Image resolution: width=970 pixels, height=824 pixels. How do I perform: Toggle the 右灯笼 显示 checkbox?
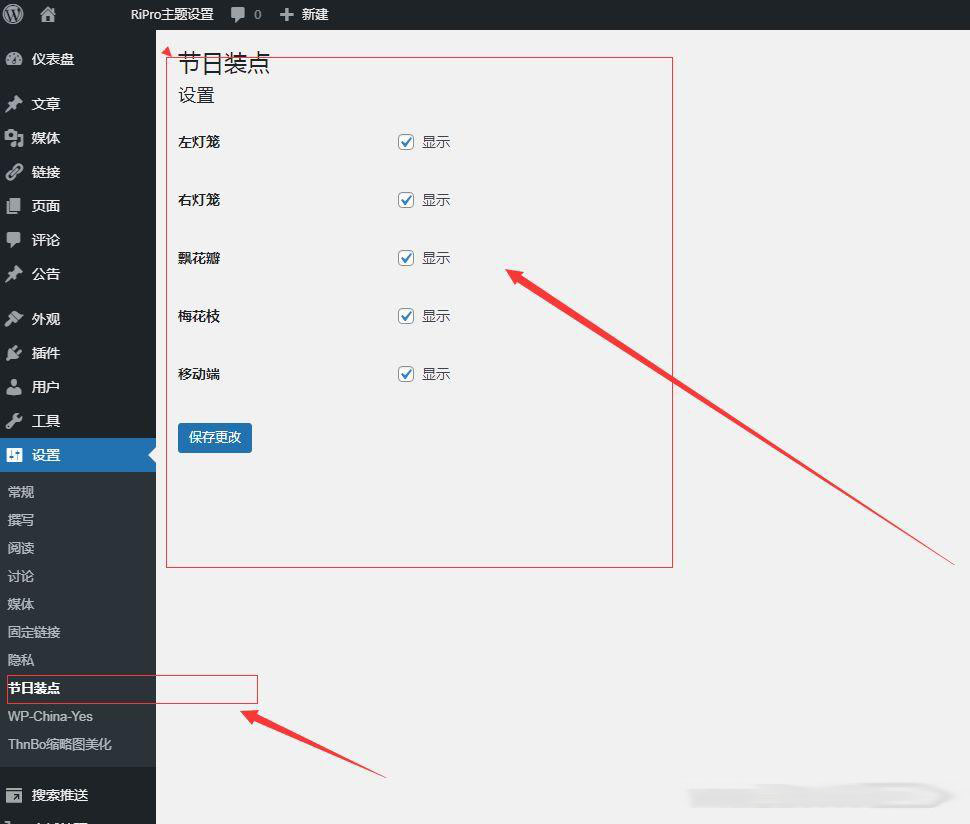(x=406, y=200)
